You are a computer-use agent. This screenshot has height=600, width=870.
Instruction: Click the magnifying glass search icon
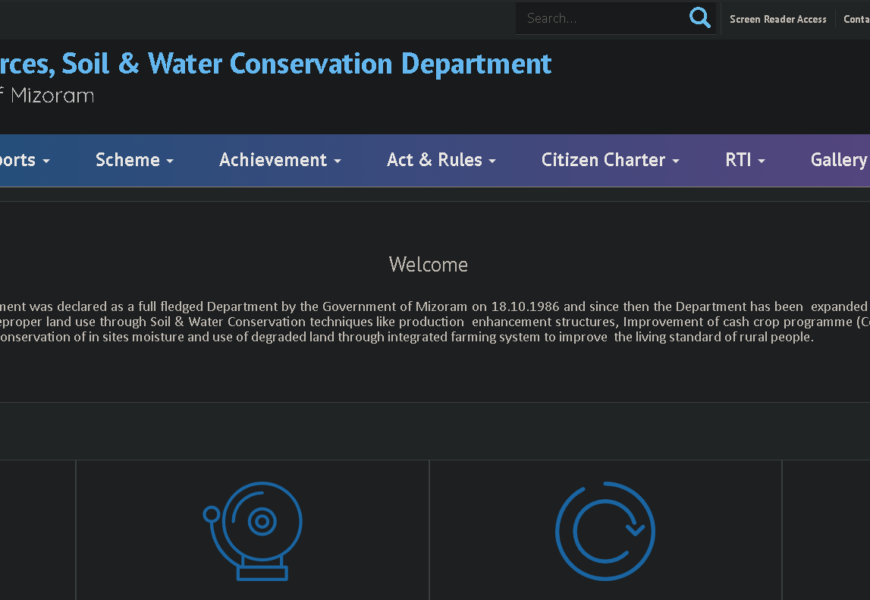click(700, 18)
